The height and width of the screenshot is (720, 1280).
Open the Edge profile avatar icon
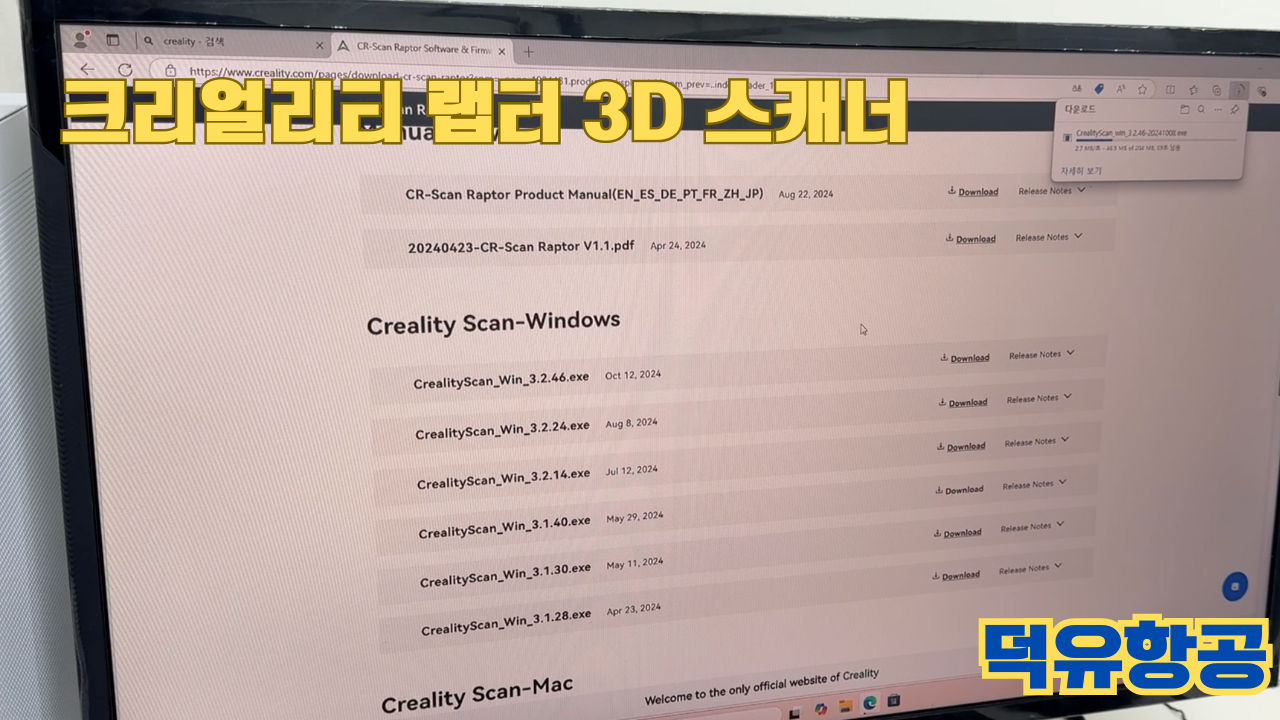pos(81,40)
